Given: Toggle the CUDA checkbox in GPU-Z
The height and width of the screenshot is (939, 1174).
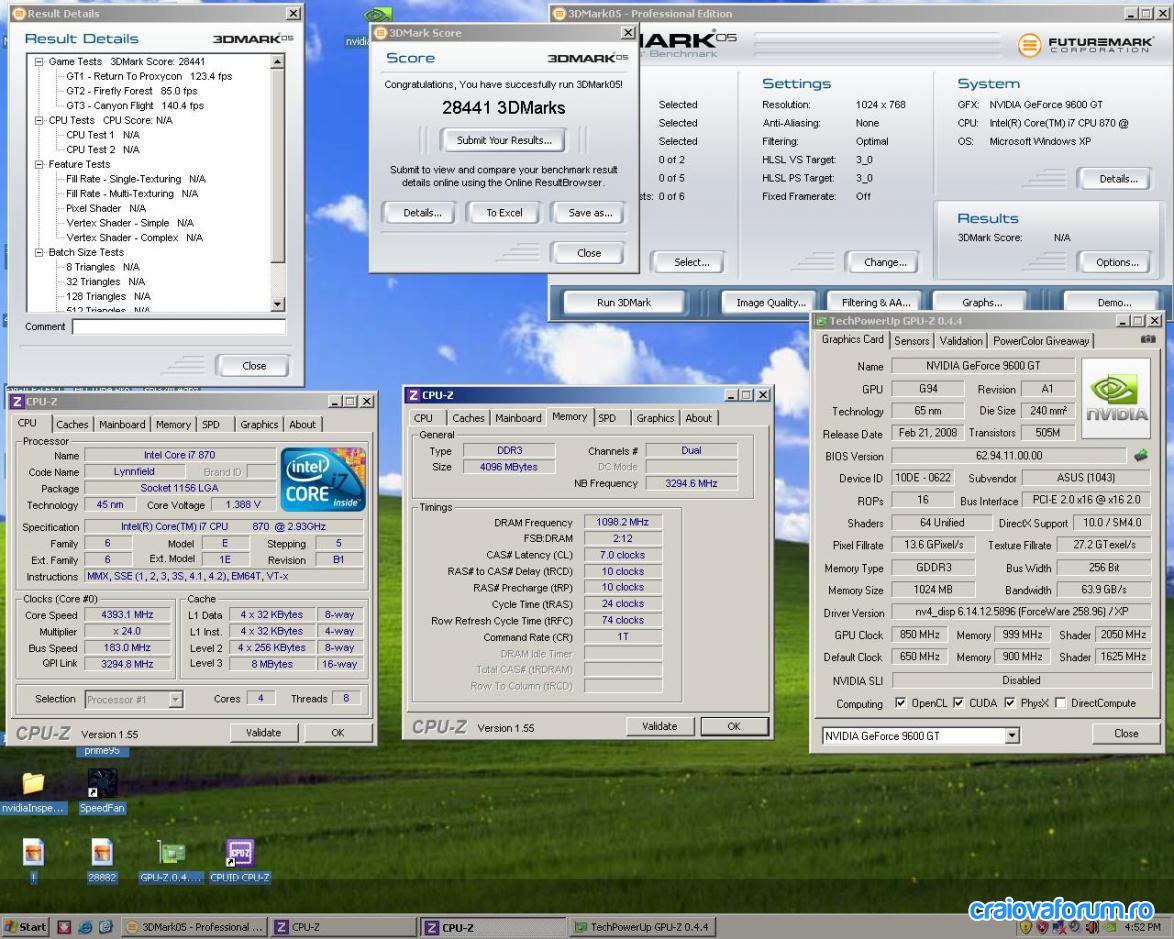Looking at the screenshot, I should coord(958,703).
